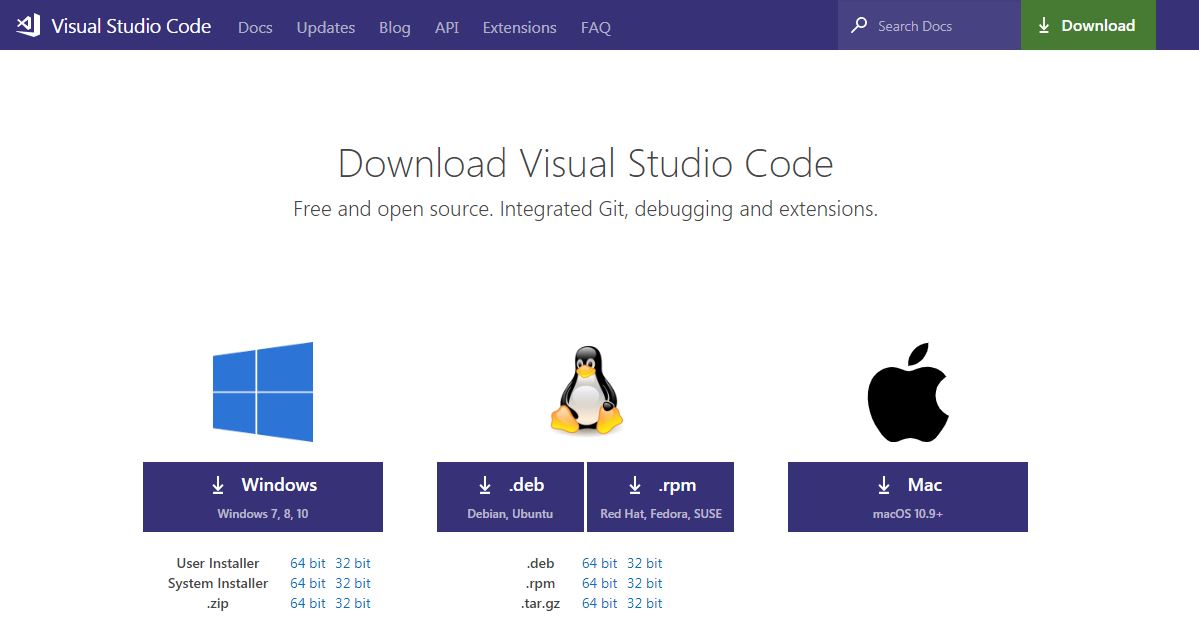This screenshot has height=622, width=1199.
Task: Click the Linux Tux penguin icon
Action: click(585, 391)
